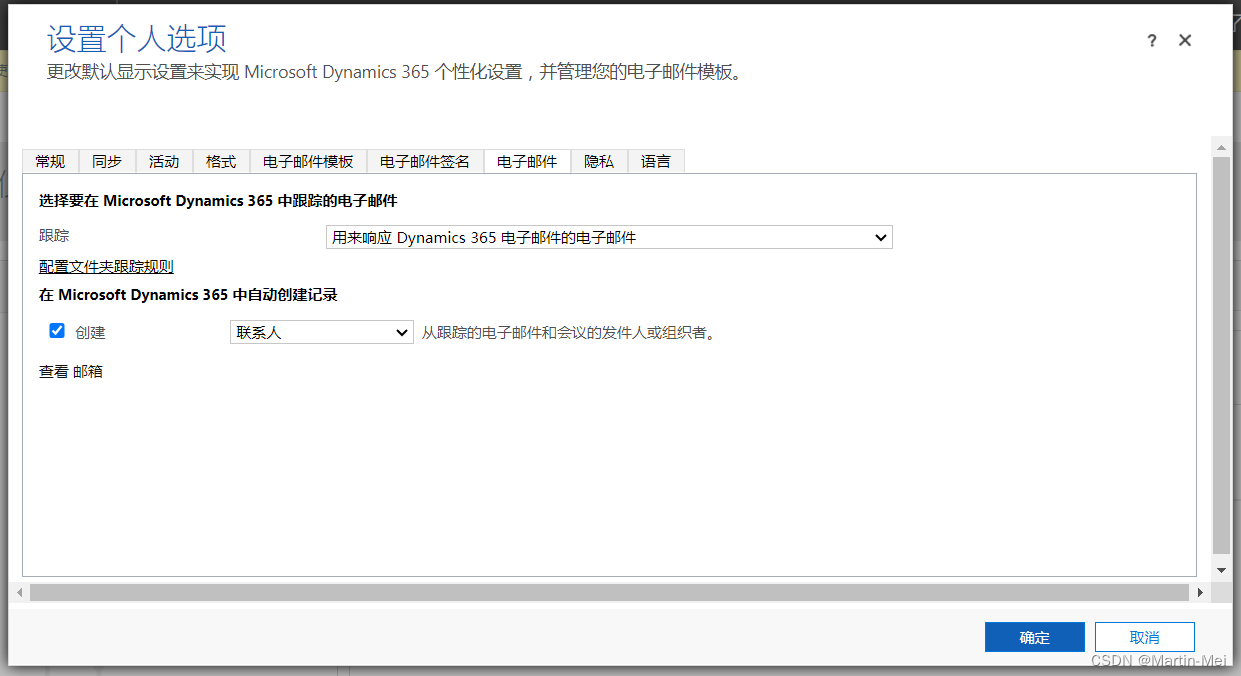1241x676 pixels.
Task: Expand the 联系人 record type dropdown
Action: [321, 332]
